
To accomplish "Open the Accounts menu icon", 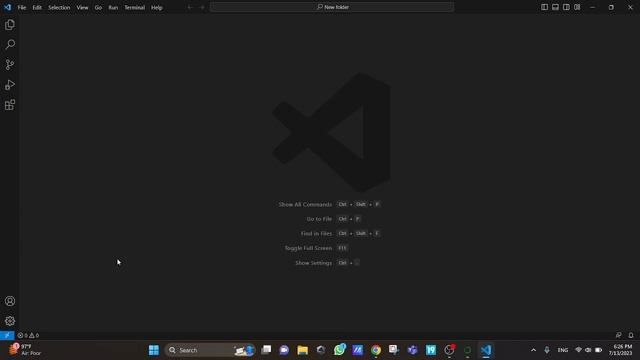I will pos(10,301).
